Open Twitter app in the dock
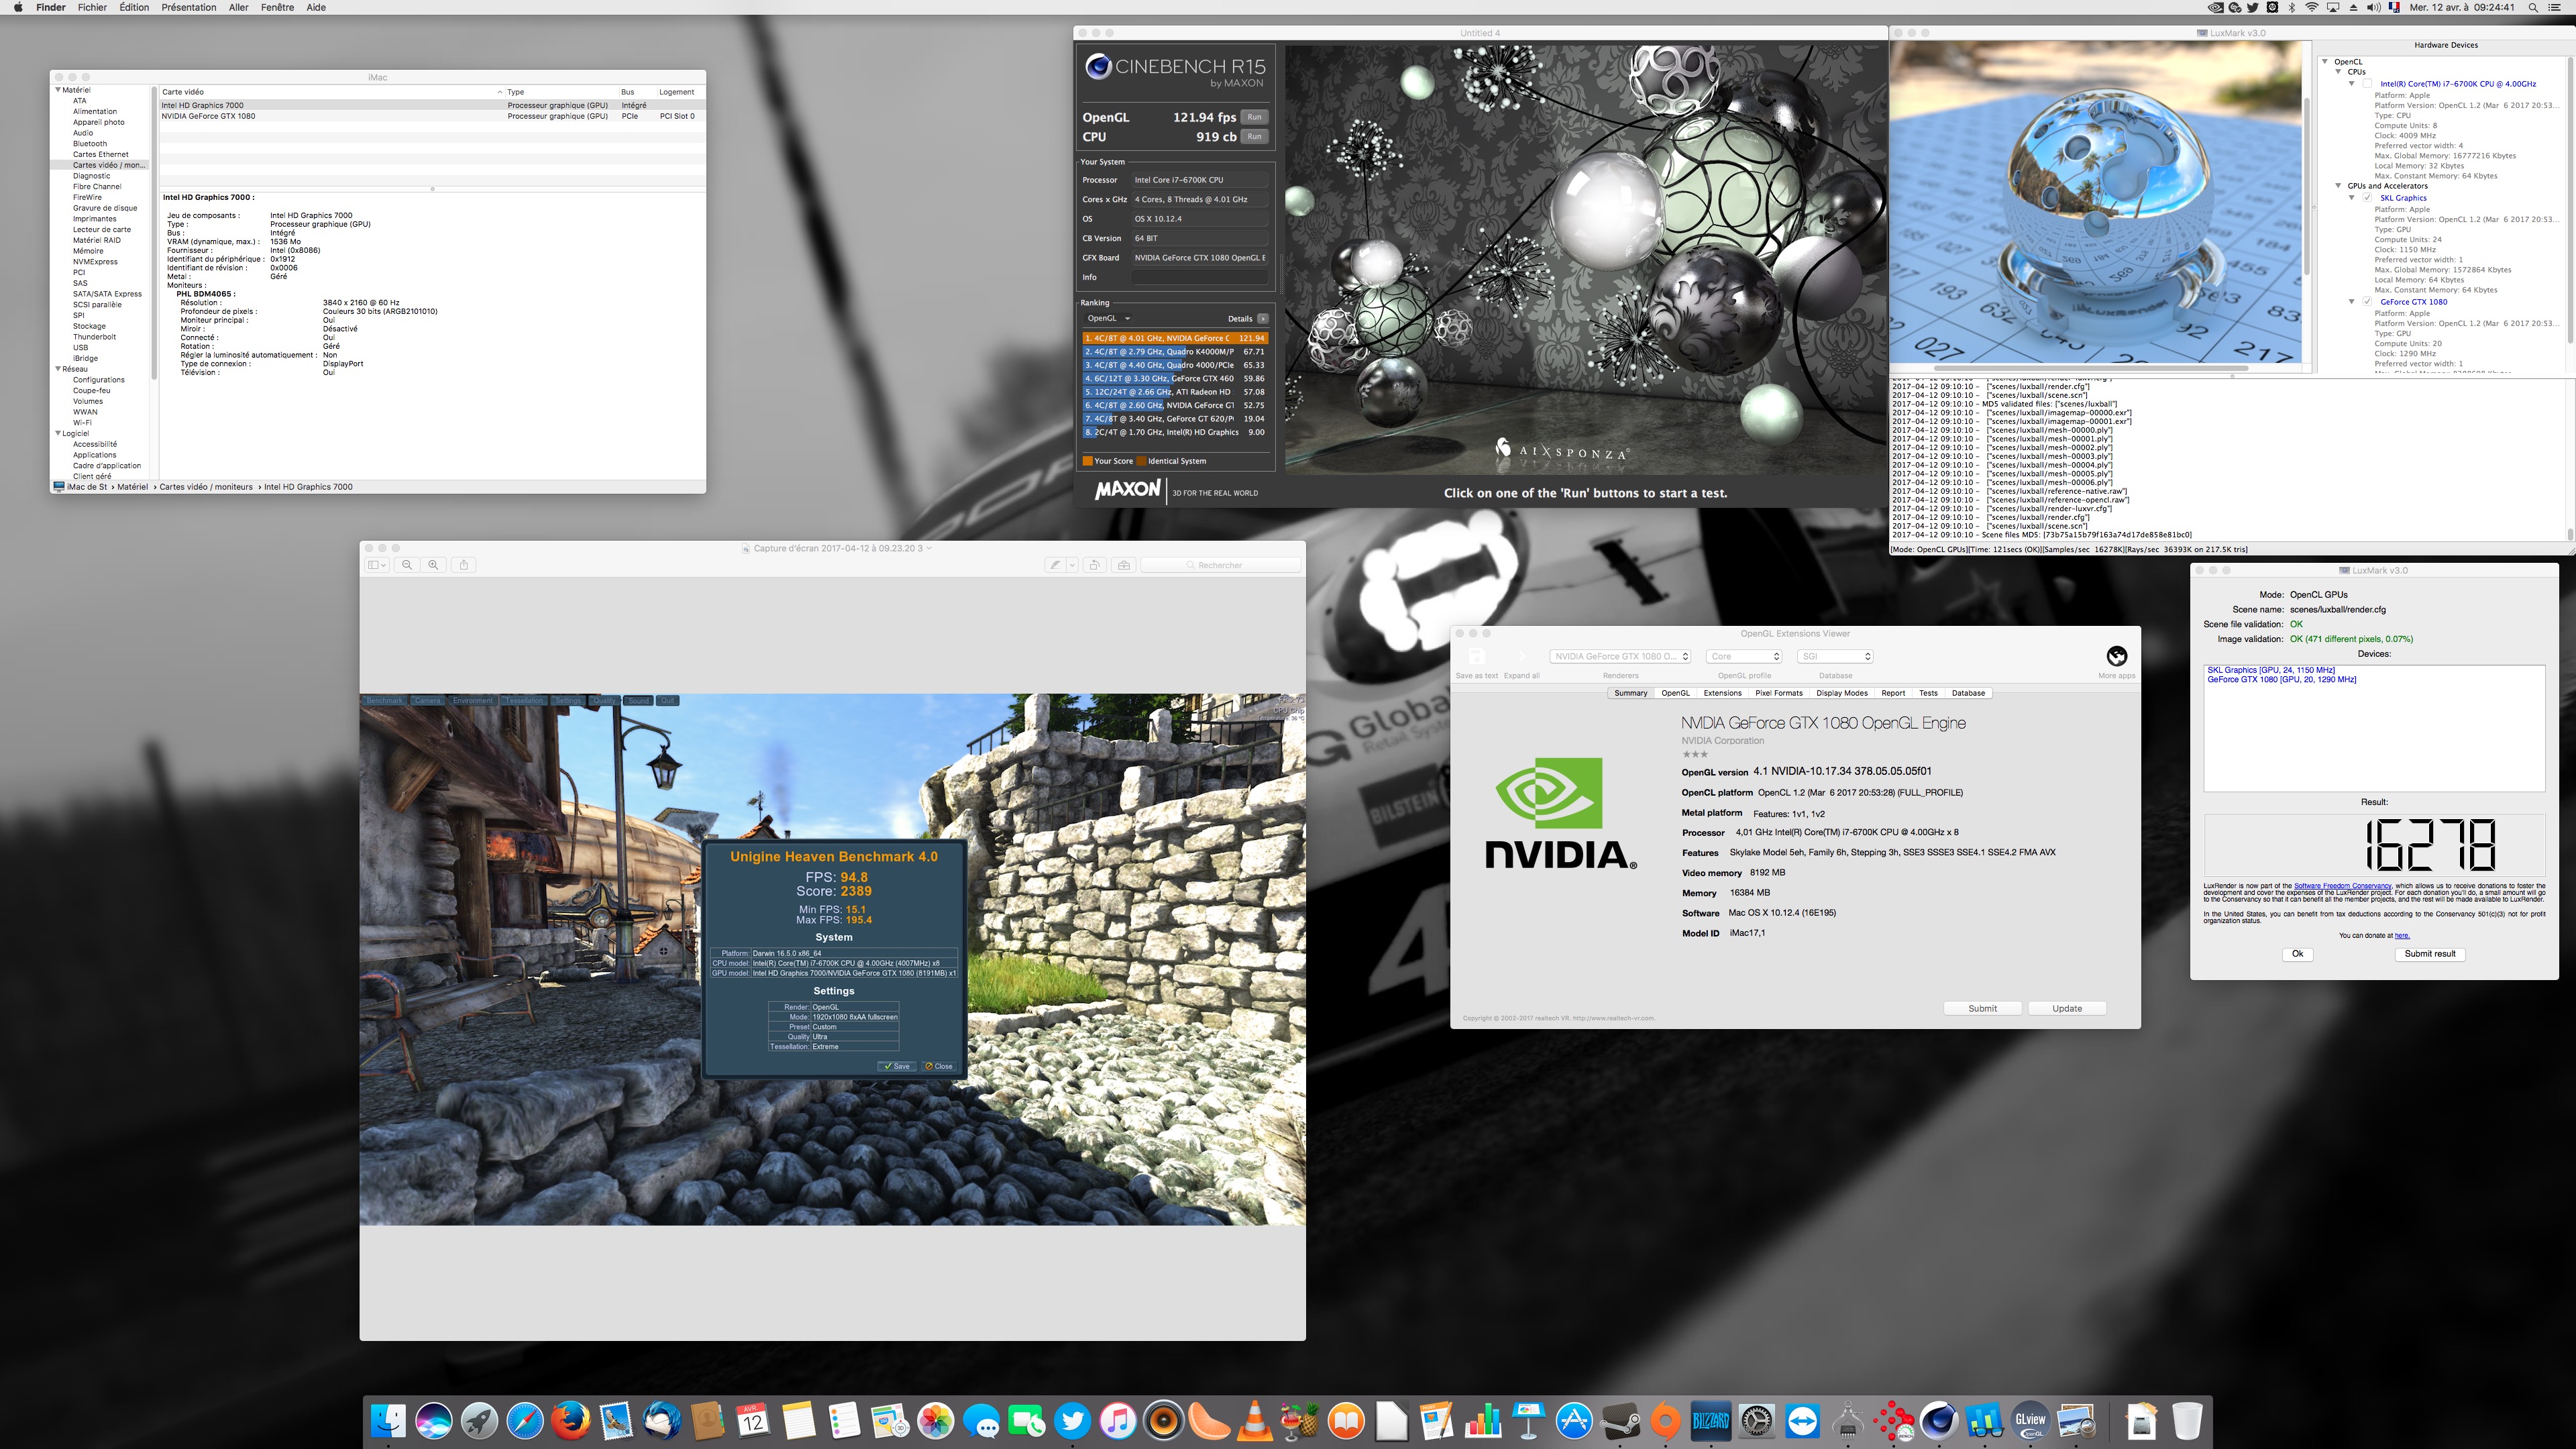Screen dimensions: 2576x1449 [x=1072, y=1421]
